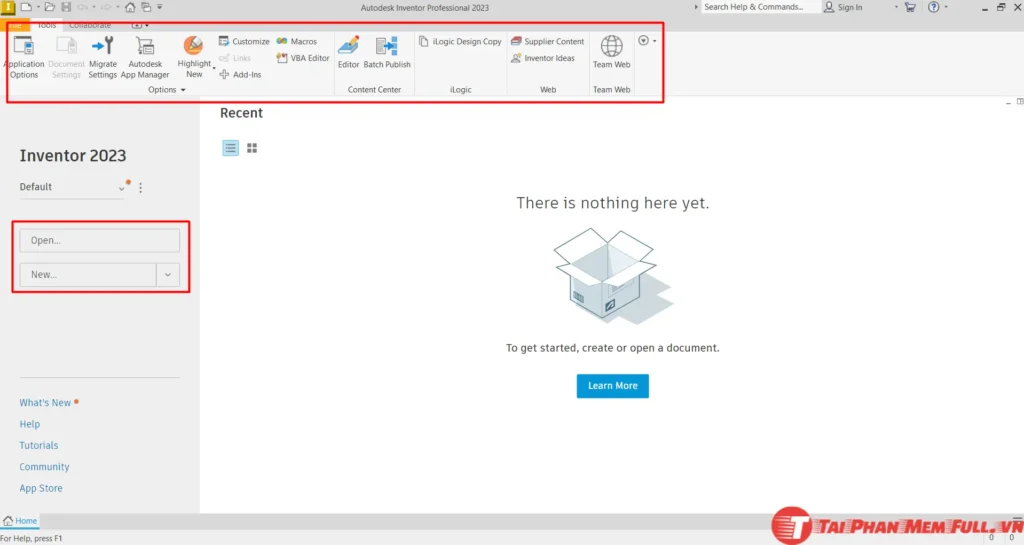
Task: Launch Migrate Settings tool
Action: (103, 57)
